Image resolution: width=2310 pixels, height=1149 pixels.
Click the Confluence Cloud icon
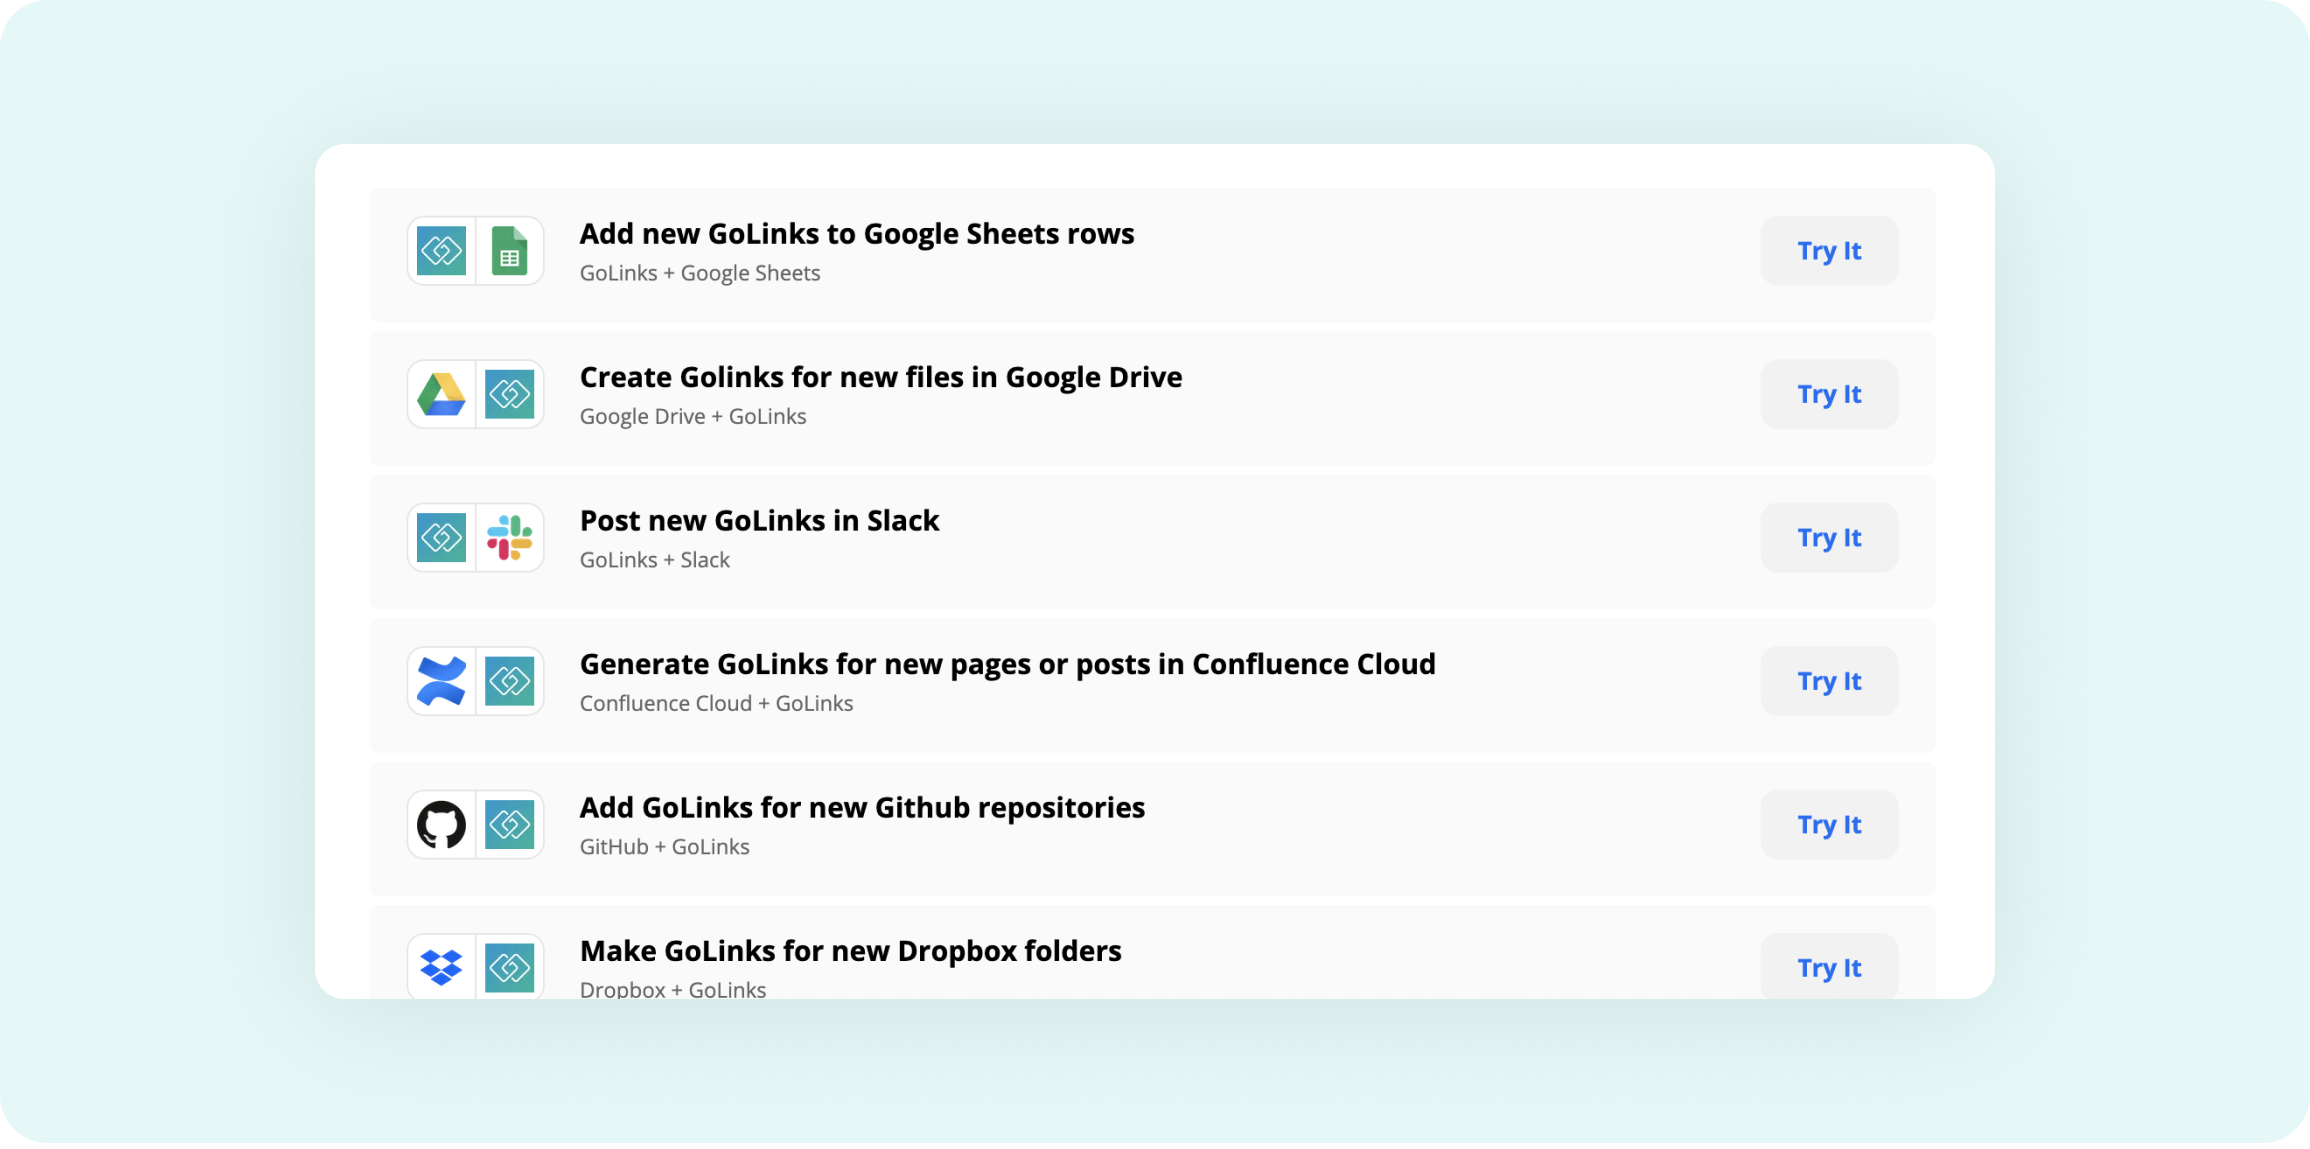click(x=441, y=681)
